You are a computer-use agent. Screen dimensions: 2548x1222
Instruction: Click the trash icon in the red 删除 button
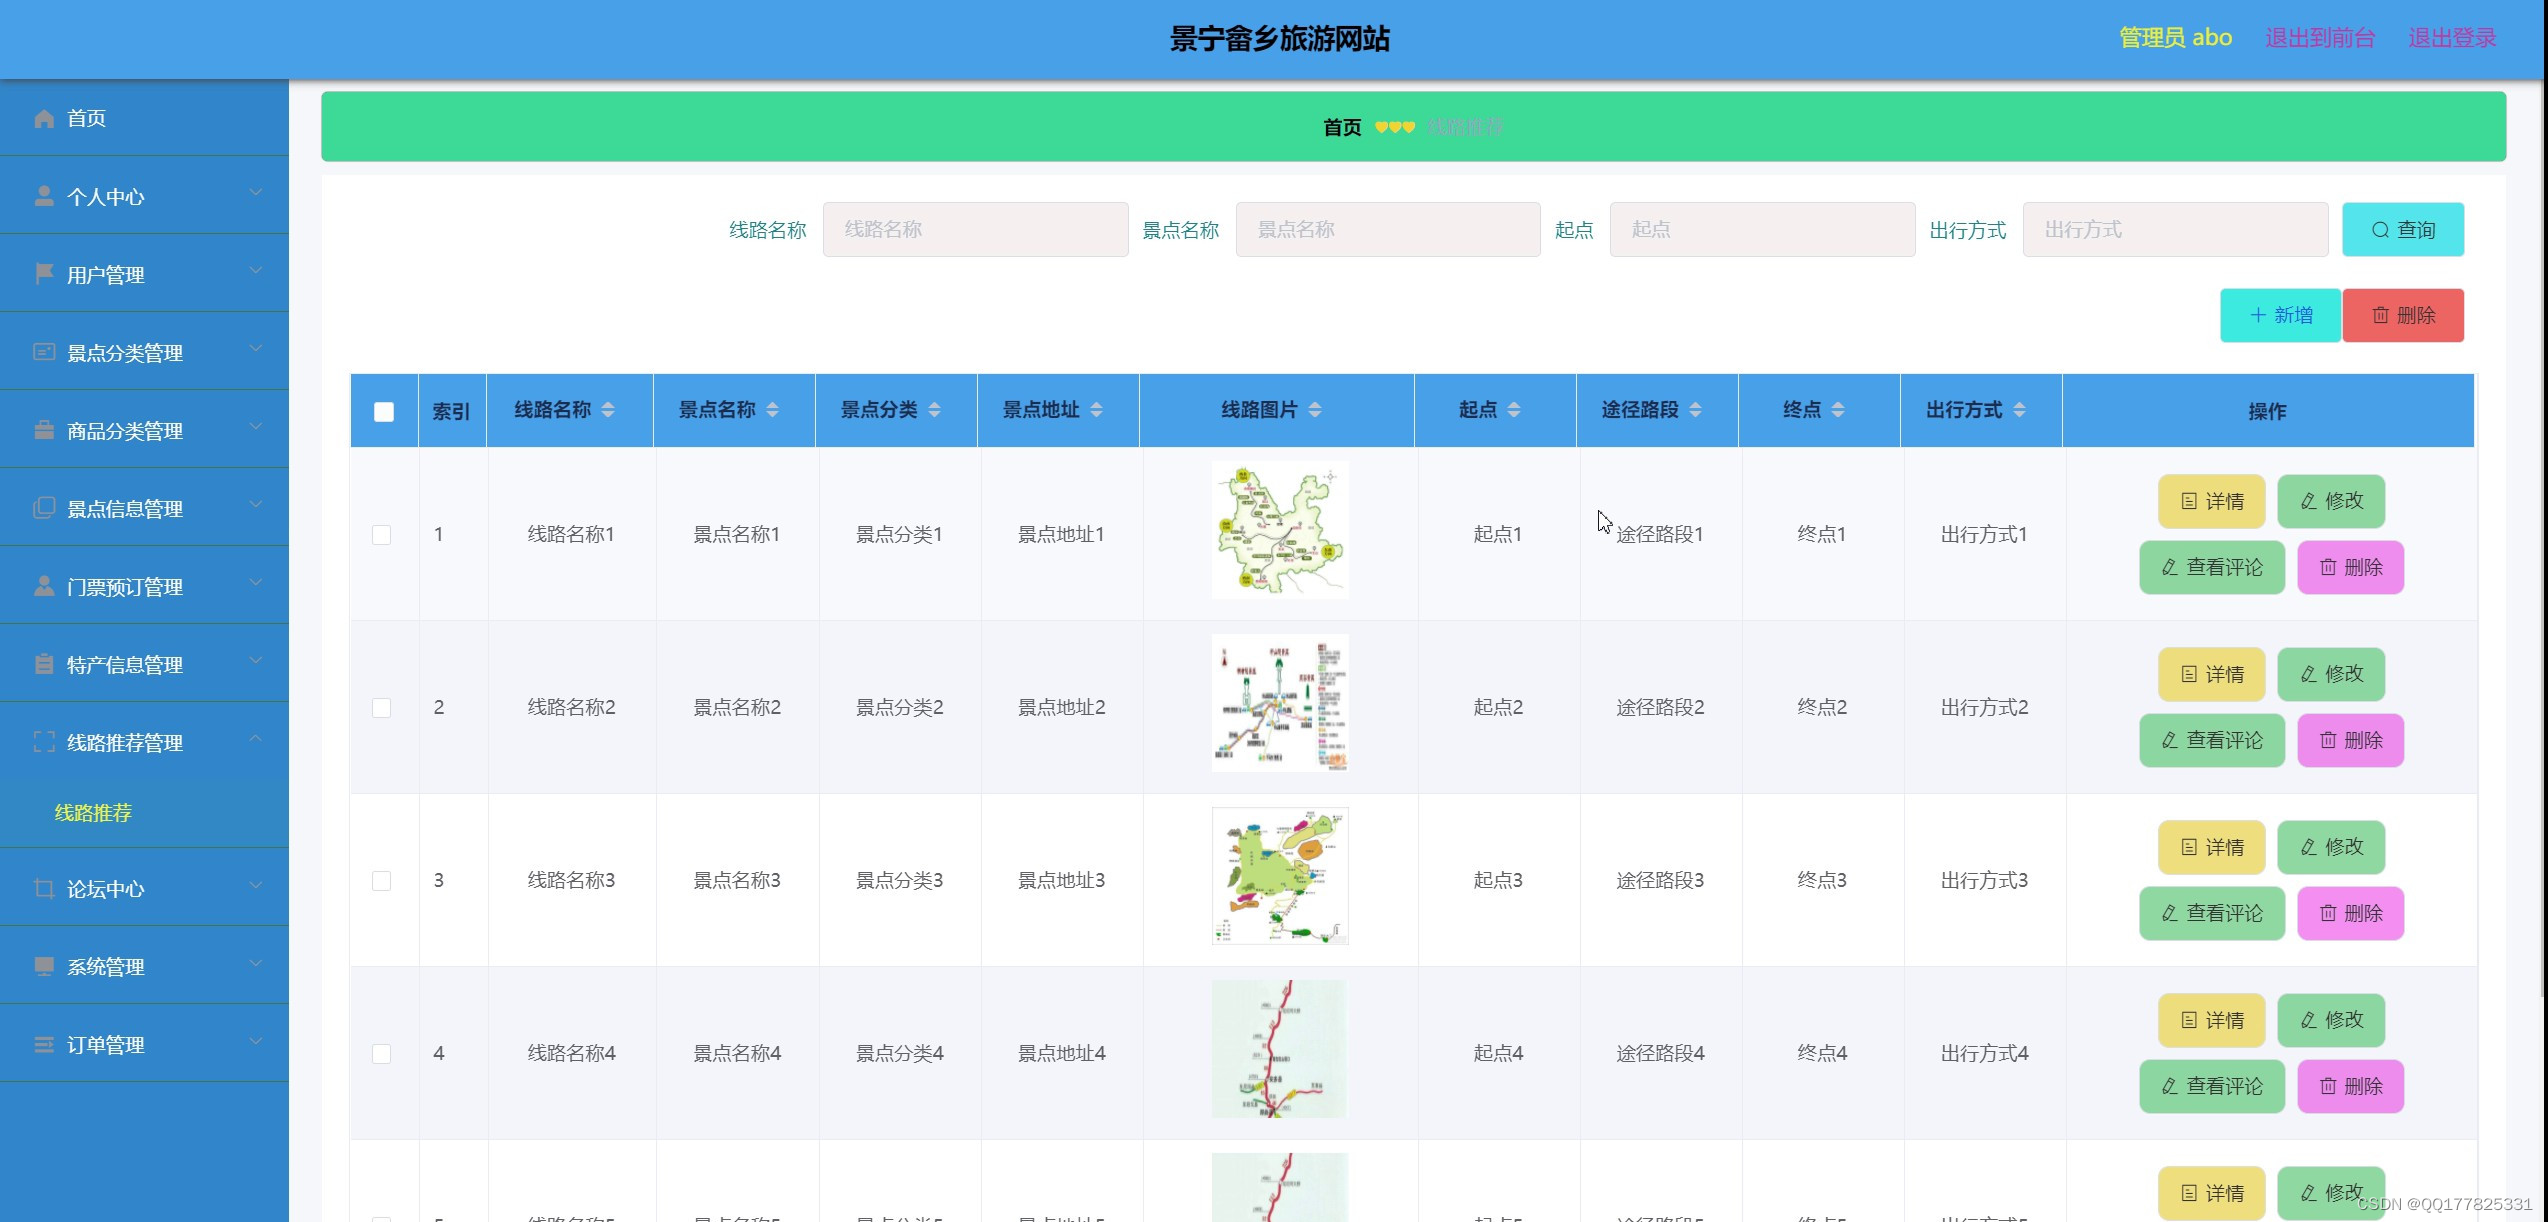click(x=2380, y=315)
